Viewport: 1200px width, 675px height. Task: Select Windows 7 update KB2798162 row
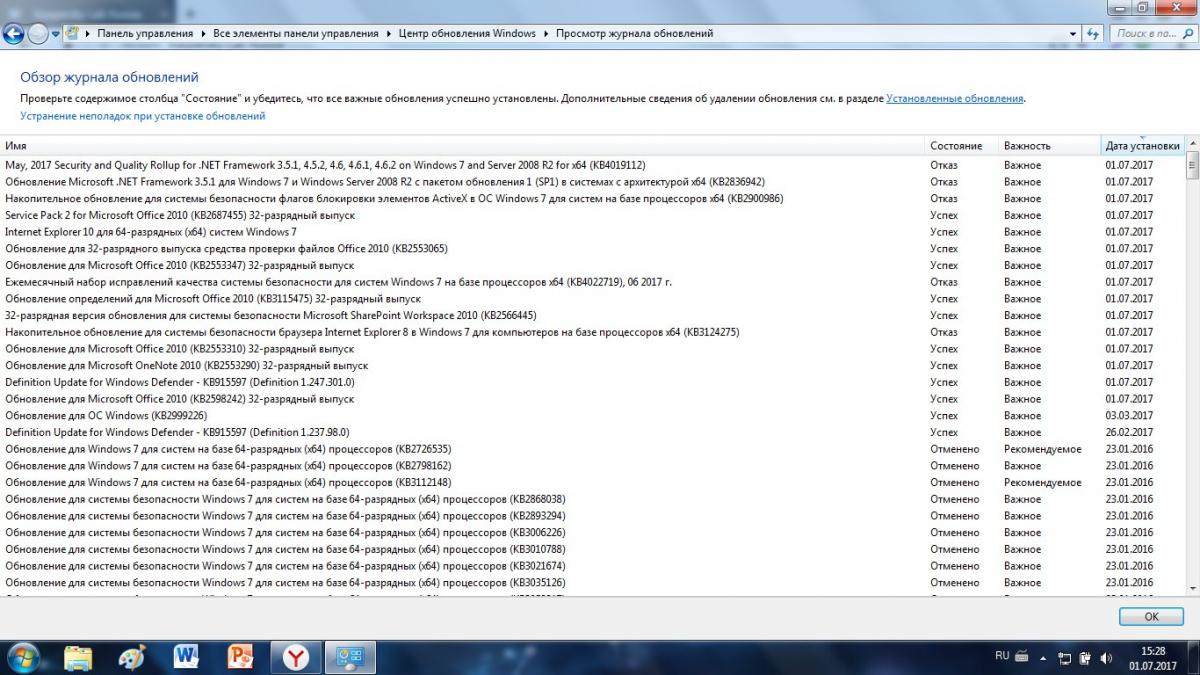[593, 465]
